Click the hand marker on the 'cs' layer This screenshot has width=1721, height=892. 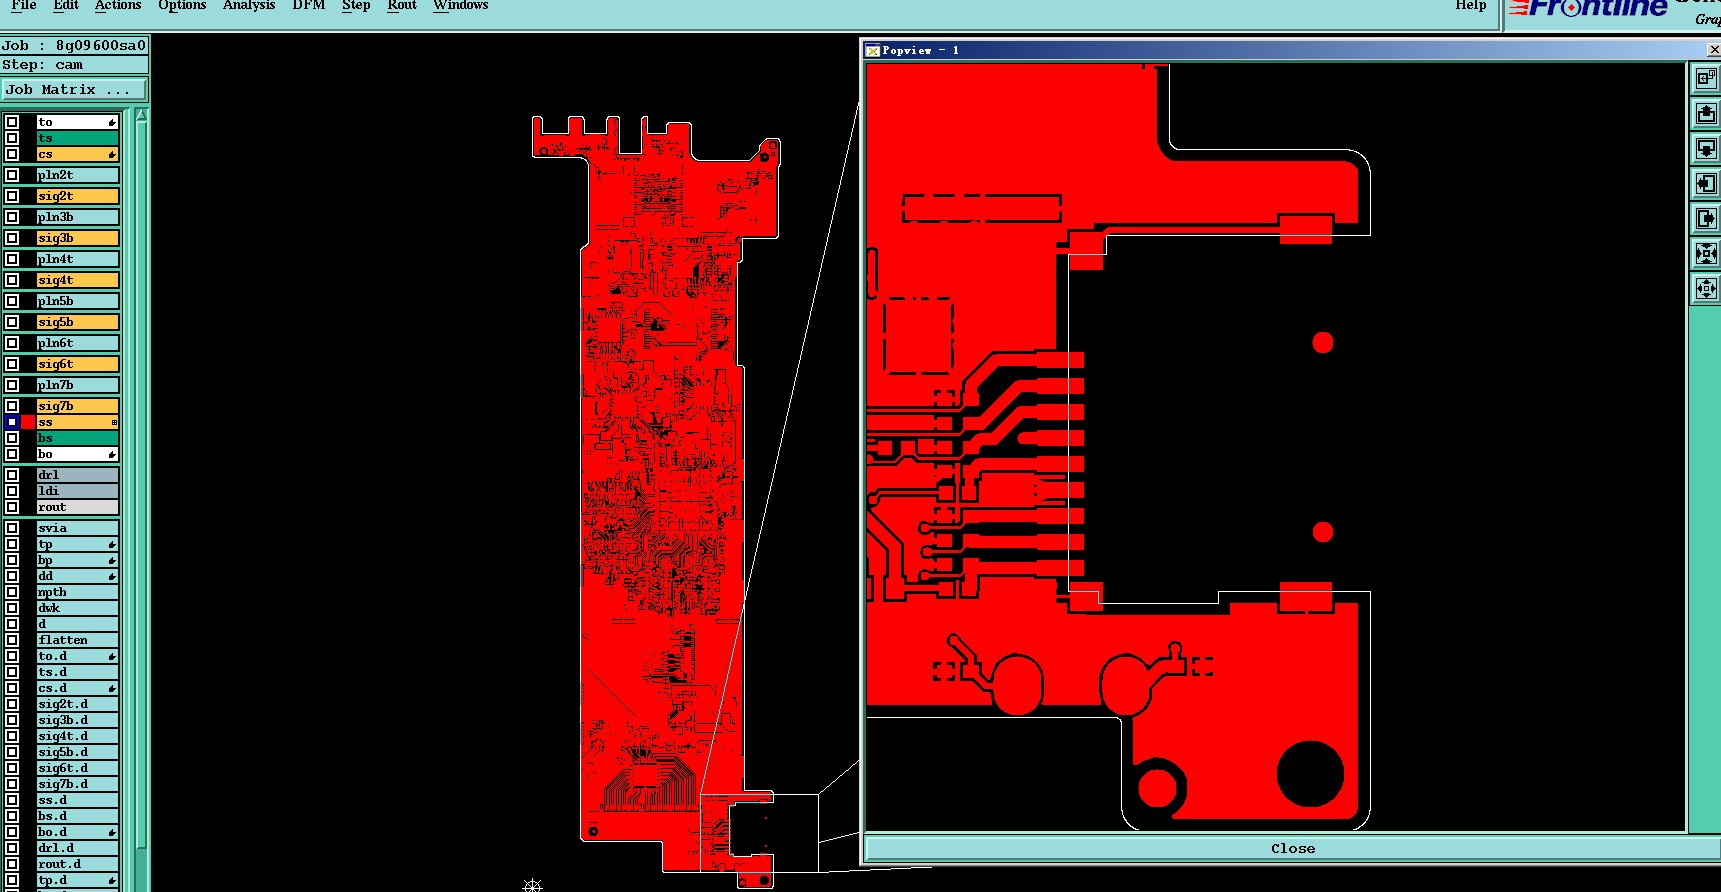tap(112, 154)
